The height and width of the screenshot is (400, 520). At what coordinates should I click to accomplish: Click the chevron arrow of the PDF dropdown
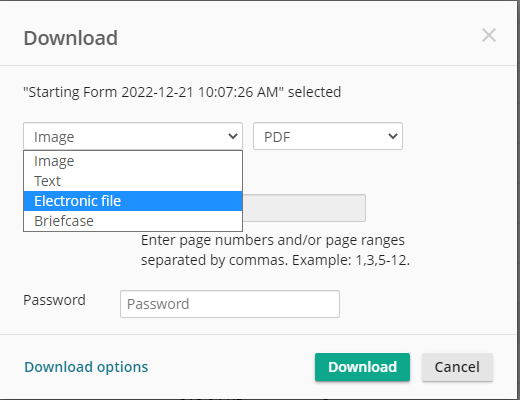(x=393, y=136)
